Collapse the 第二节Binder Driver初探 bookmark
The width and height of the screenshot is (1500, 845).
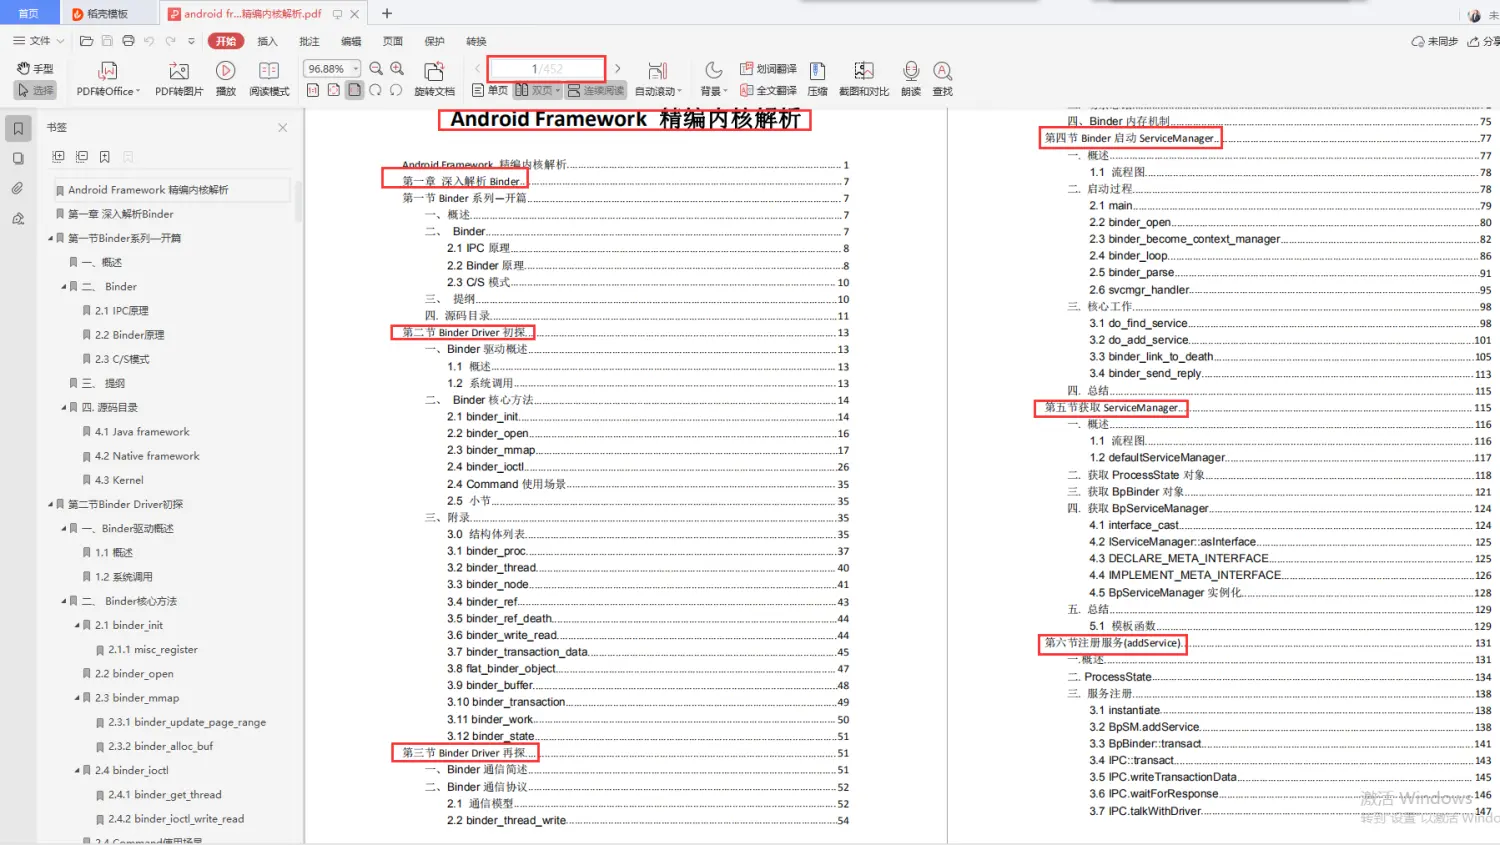pyautogui.click(x=51, y=505)
